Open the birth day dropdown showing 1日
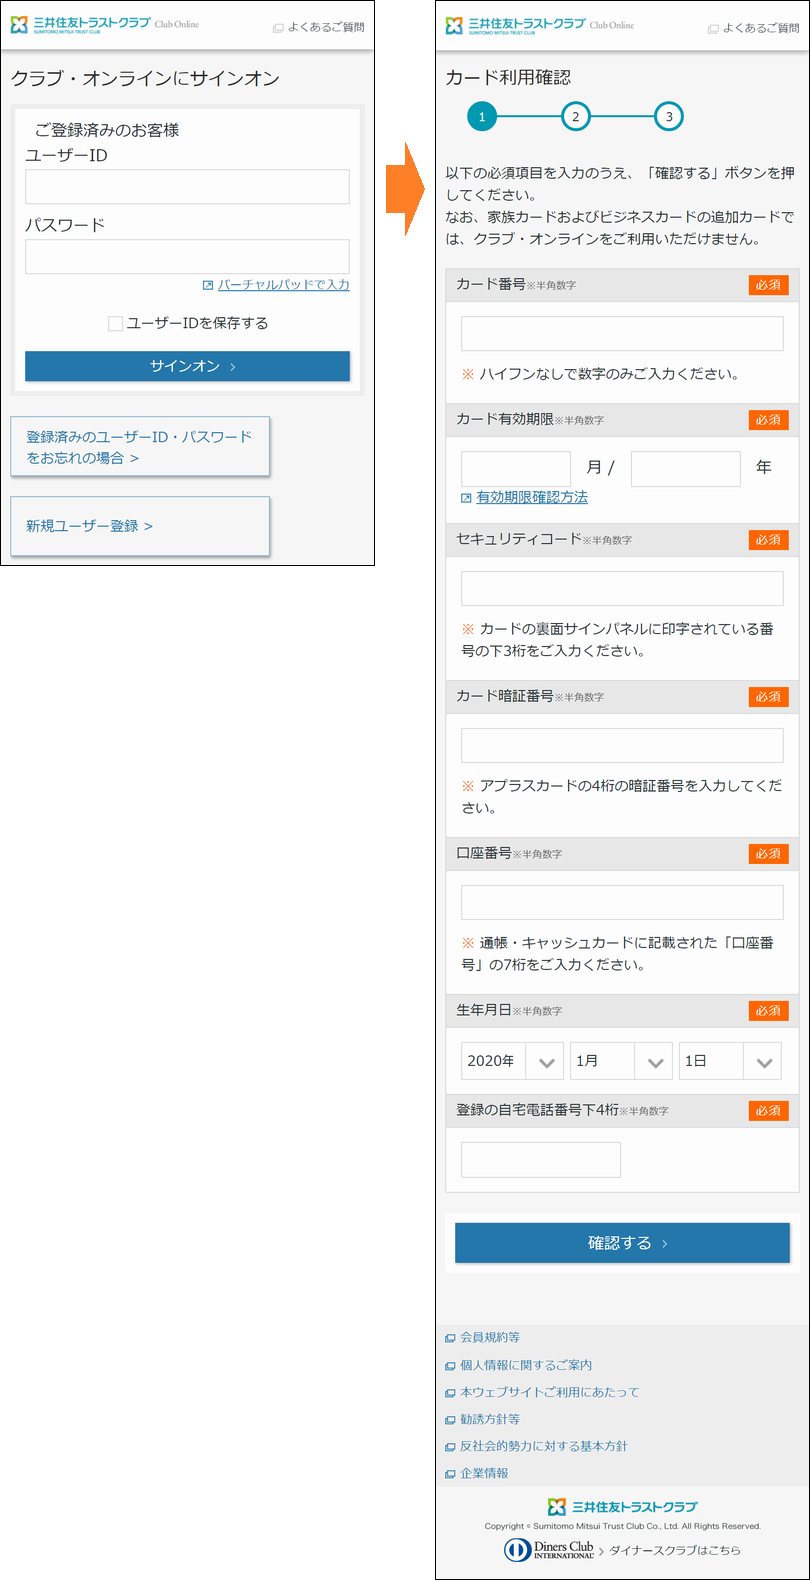Screen dimensions: 810x1580 tap(729, 1061)
